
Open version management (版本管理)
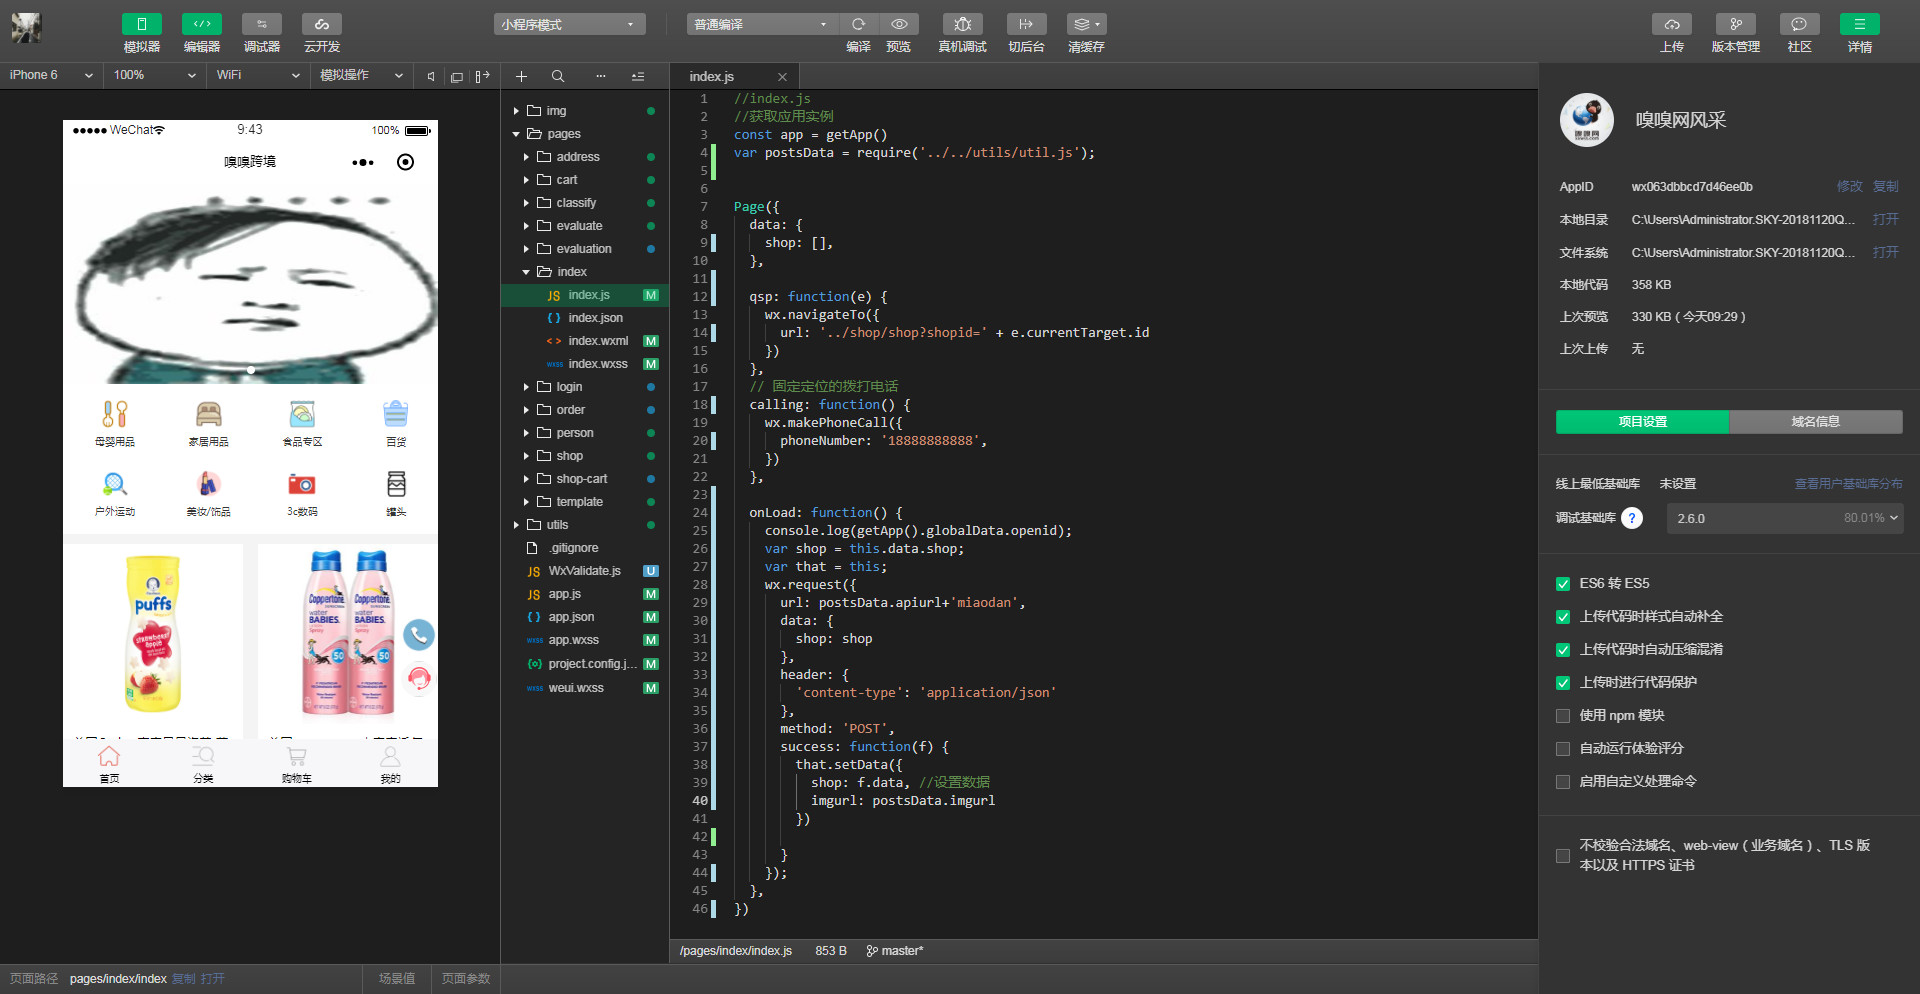[1735, 25]
